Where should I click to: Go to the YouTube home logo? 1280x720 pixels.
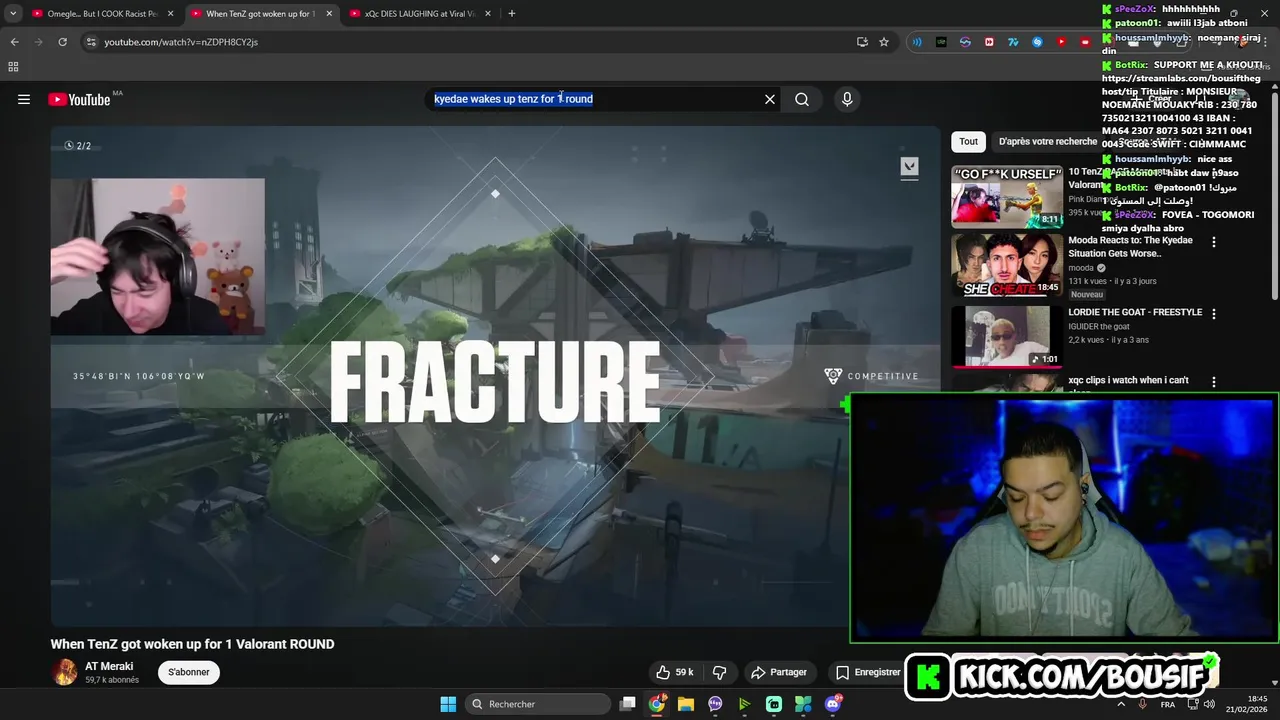[79, 99]
